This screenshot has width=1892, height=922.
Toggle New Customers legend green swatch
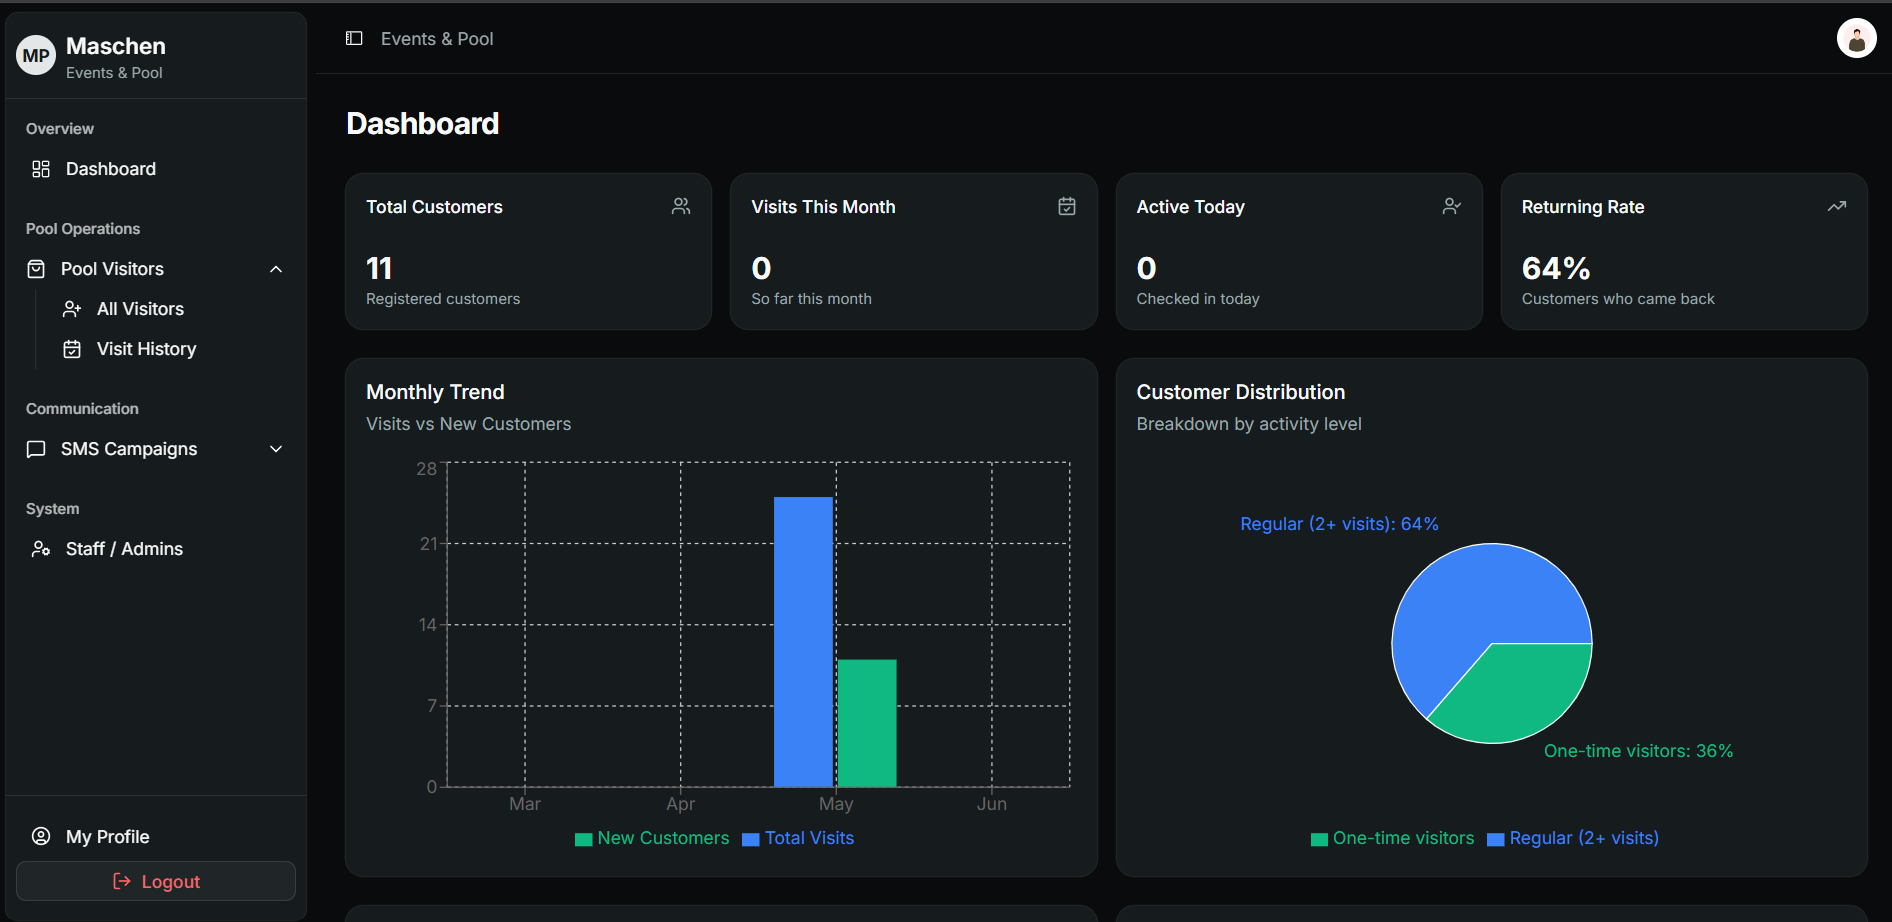(x=584, y=839)
